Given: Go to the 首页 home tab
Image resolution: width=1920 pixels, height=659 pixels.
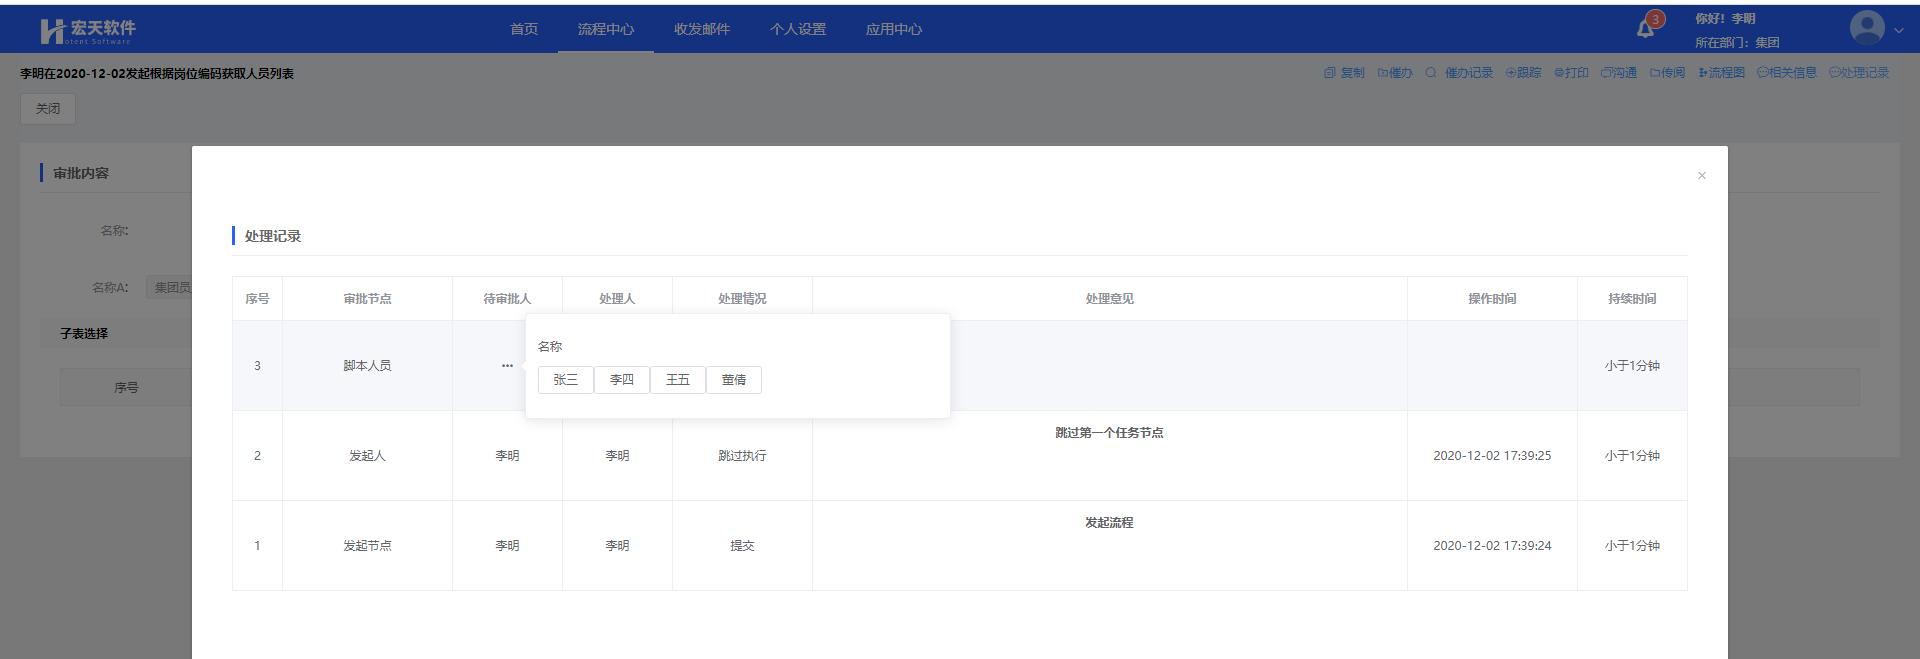Looking at the screenshot, I should (x=524, y=29).
